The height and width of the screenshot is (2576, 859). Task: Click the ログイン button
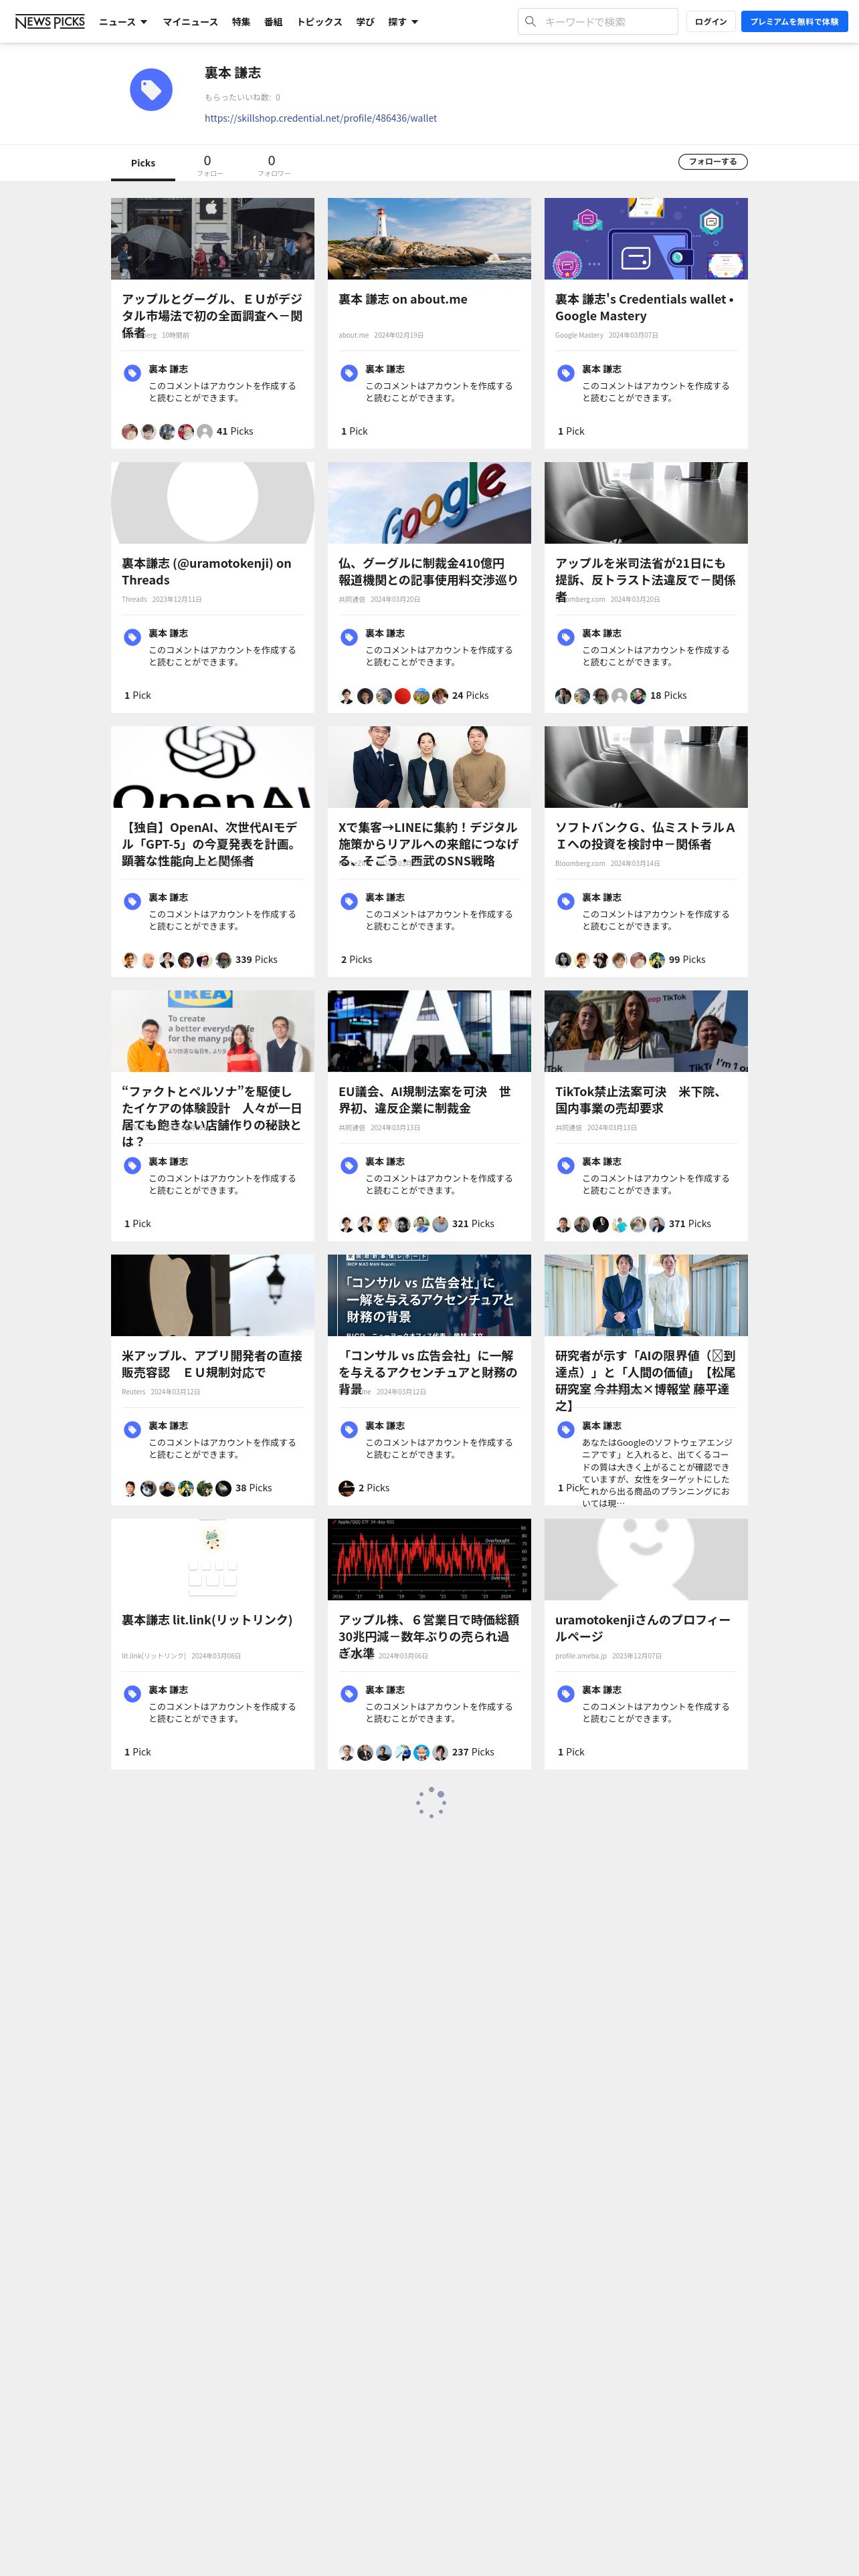coord(711,21)
